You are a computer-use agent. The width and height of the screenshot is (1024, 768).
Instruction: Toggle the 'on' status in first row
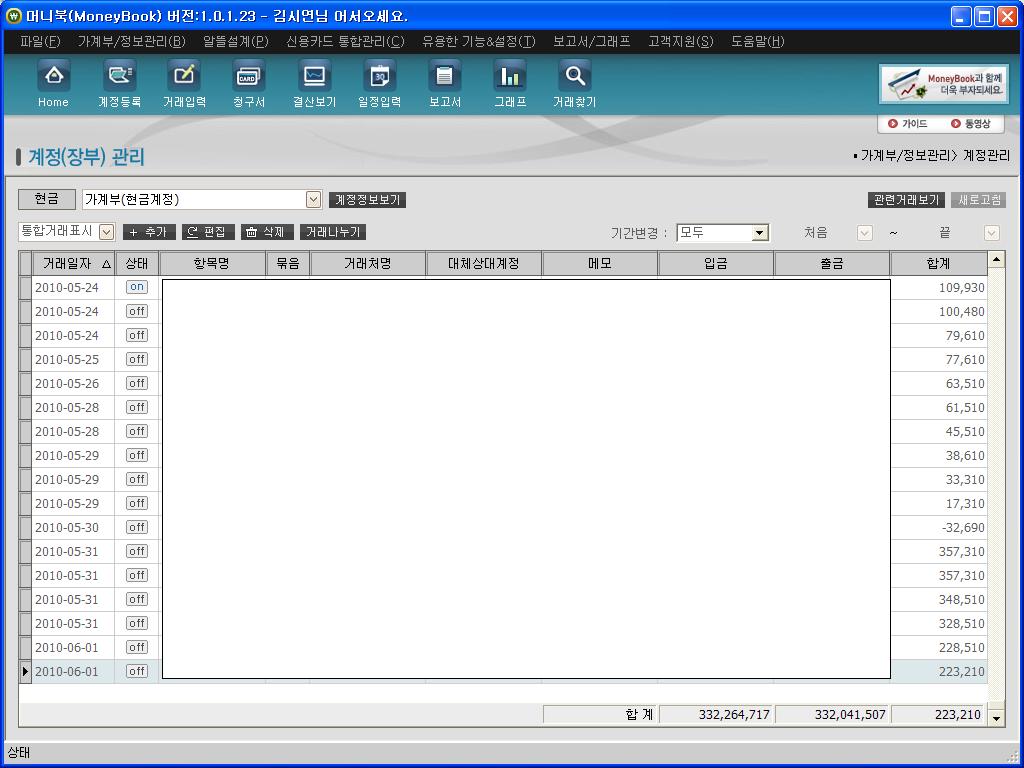point(137,287)
